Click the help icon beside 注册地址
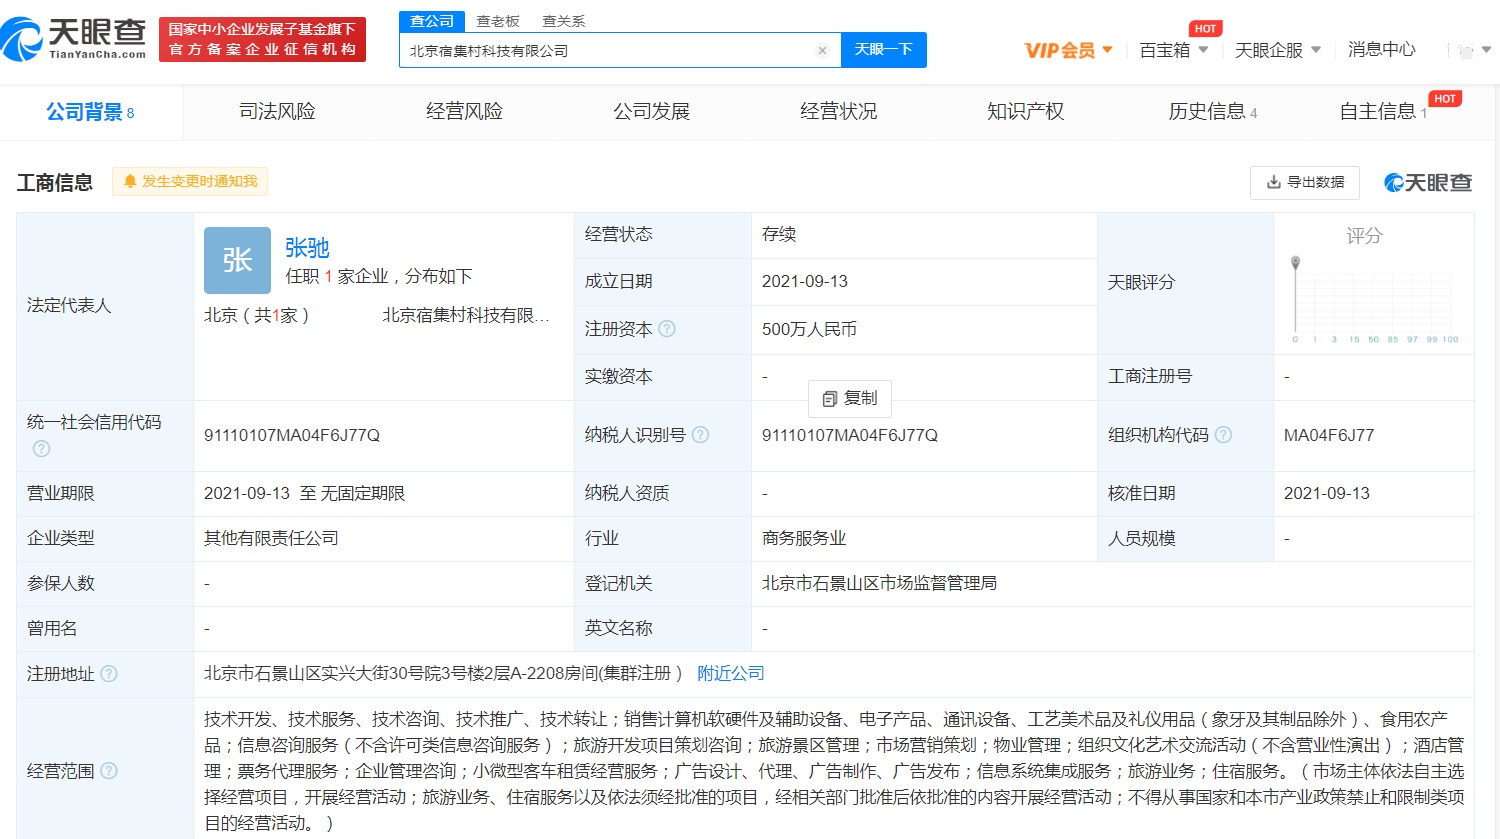This screenshot has height=839, width=1500. tap(109, 674)
